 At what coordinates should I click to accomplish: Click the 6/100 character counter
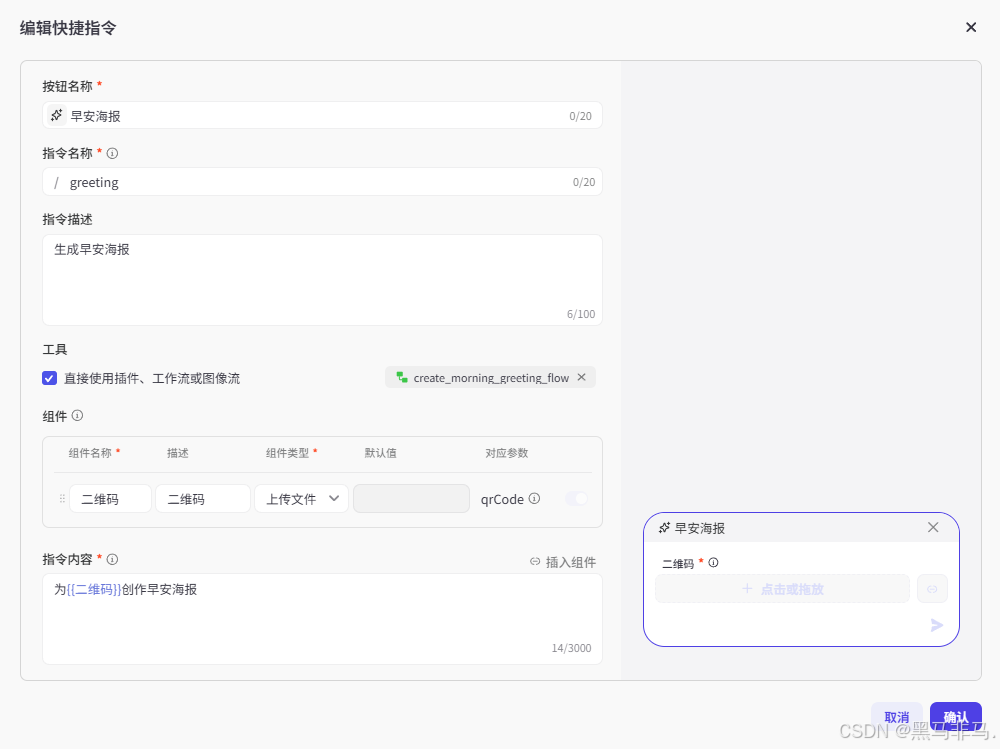(x=580, y=314)
